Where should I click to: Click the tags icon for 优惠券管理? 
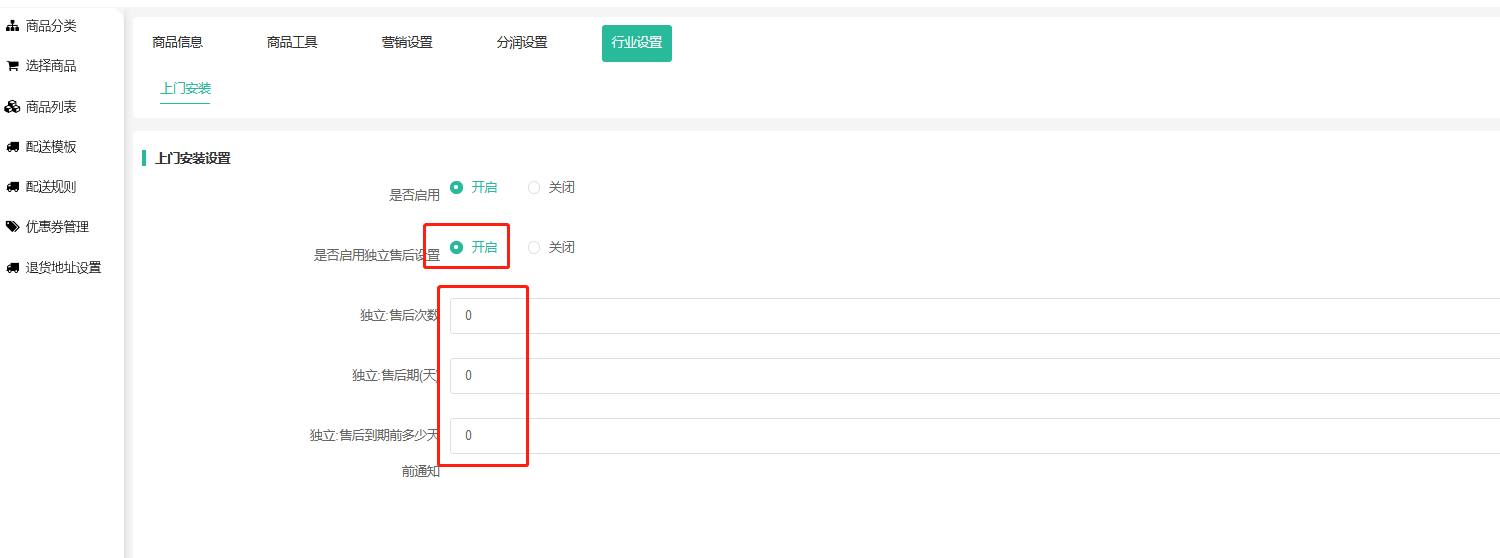(x=13, y=227)
